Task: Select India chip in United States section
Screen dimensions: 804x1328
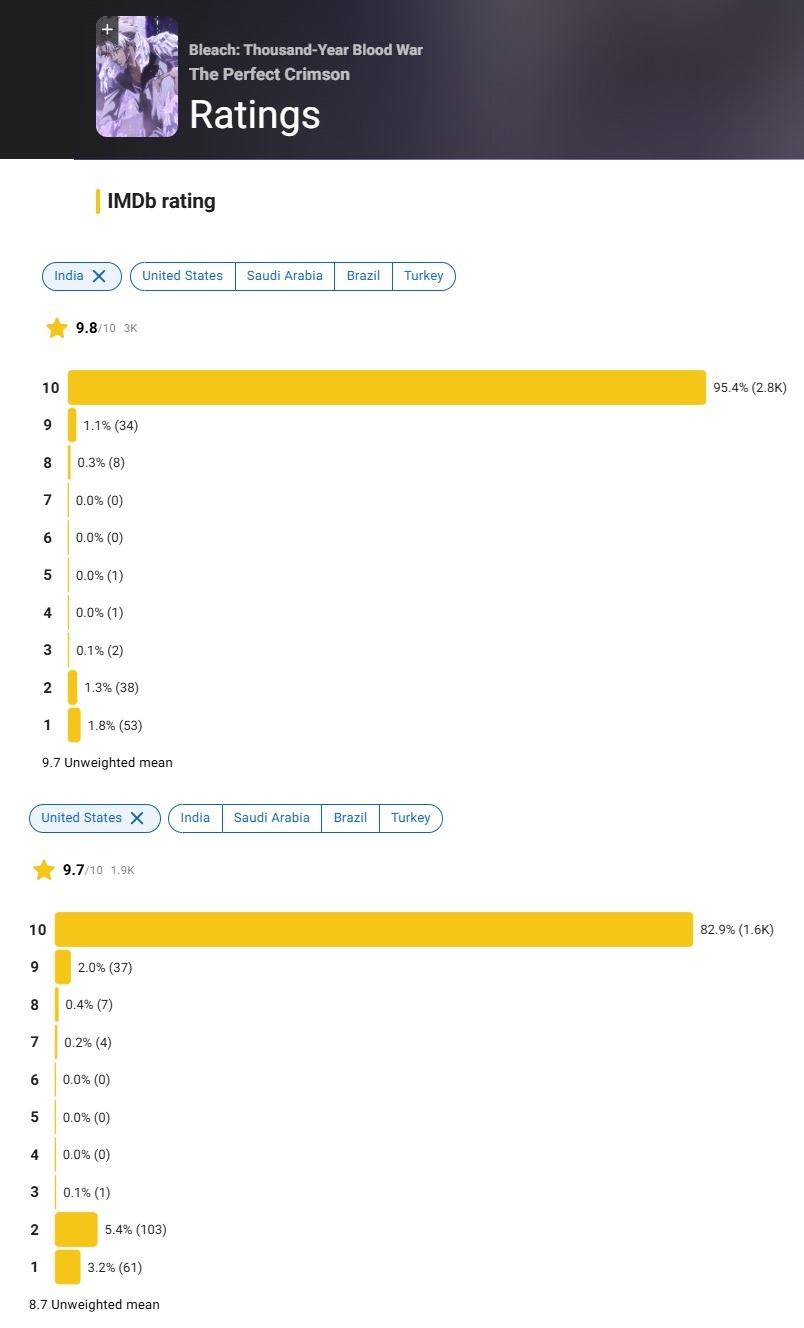Action: pos(195,818)
